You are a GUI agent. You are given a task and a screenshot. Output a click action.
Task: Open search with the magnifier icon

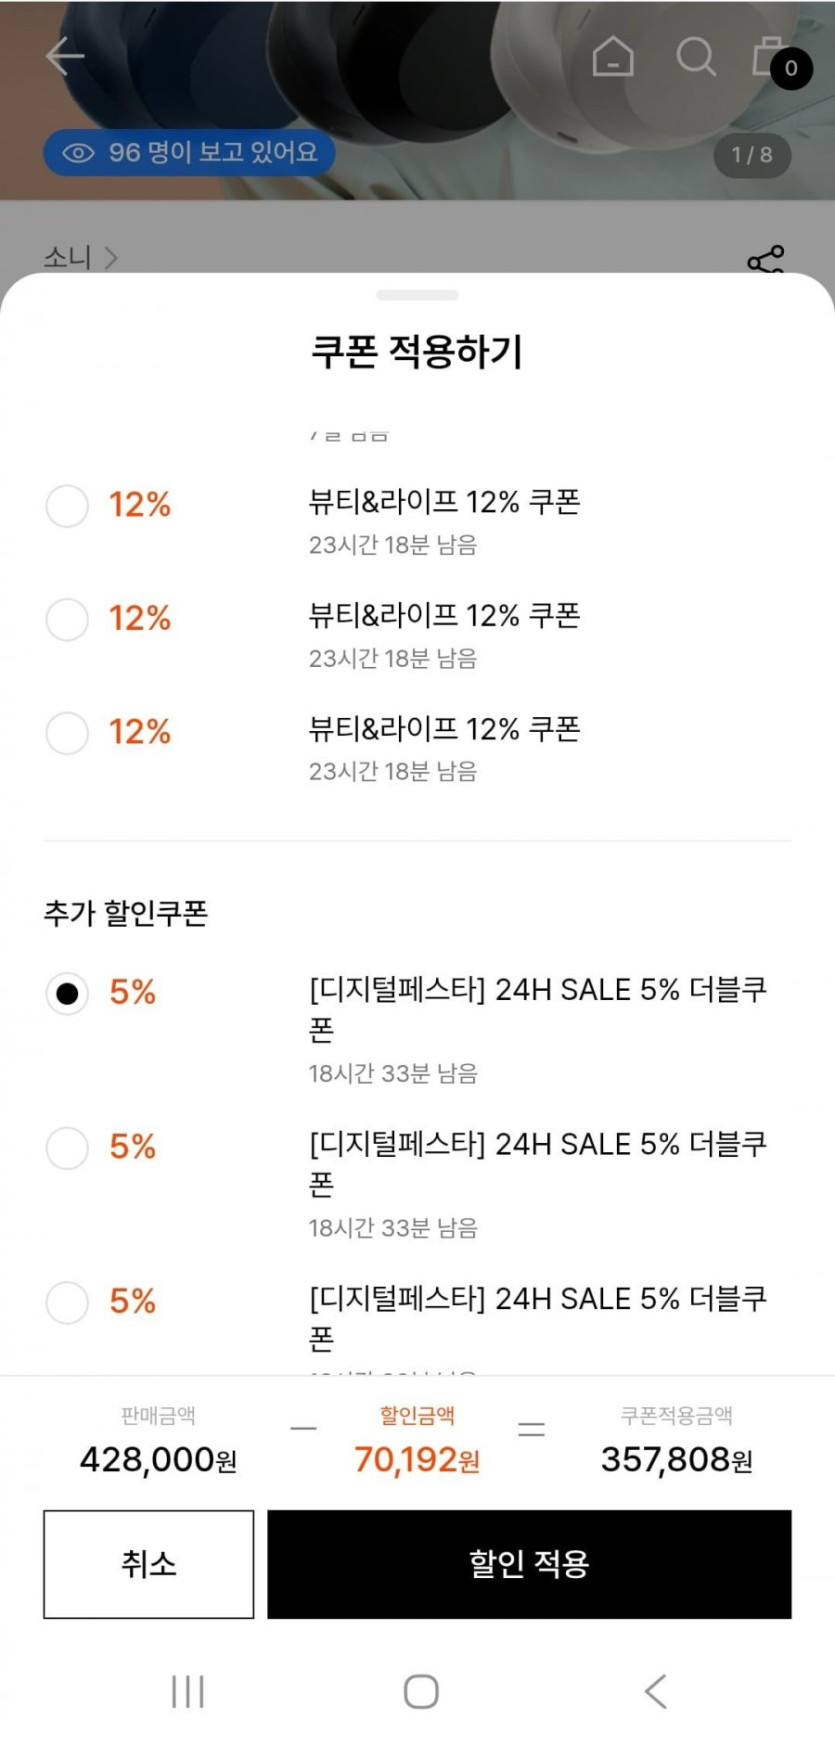[x=695, y=57]
